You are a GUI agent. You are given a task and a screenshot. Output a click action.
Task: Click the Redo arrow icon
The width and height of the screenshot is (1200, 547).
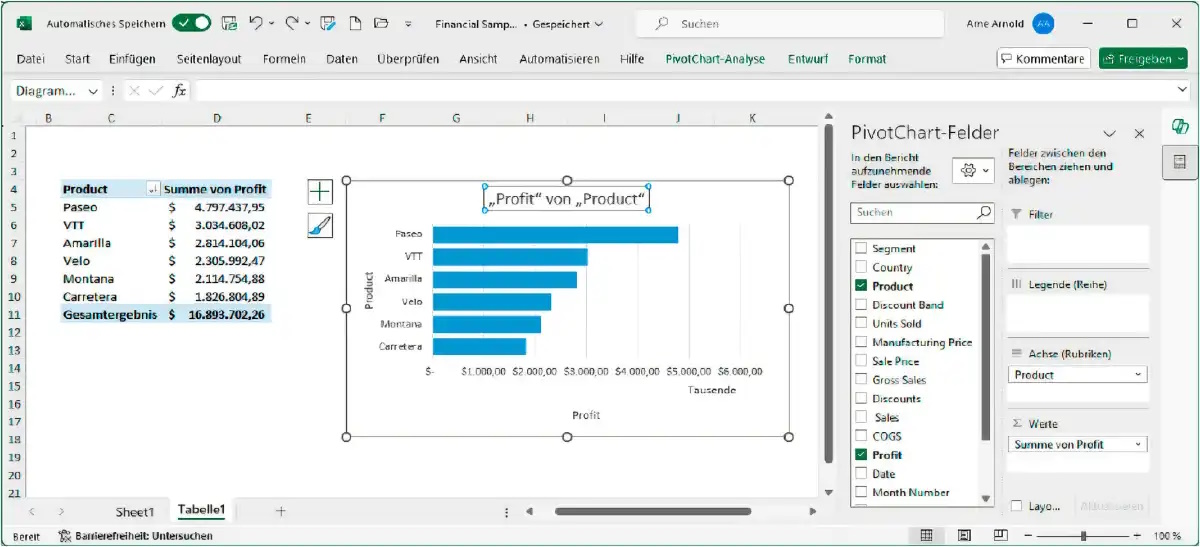[291, 23]
